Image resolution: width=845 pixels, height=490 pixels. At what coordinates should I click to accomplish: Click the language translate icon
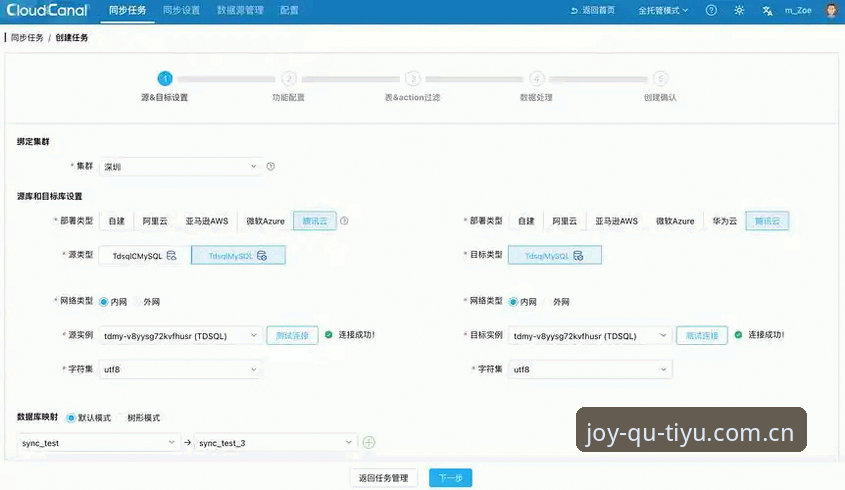(767, 11)
